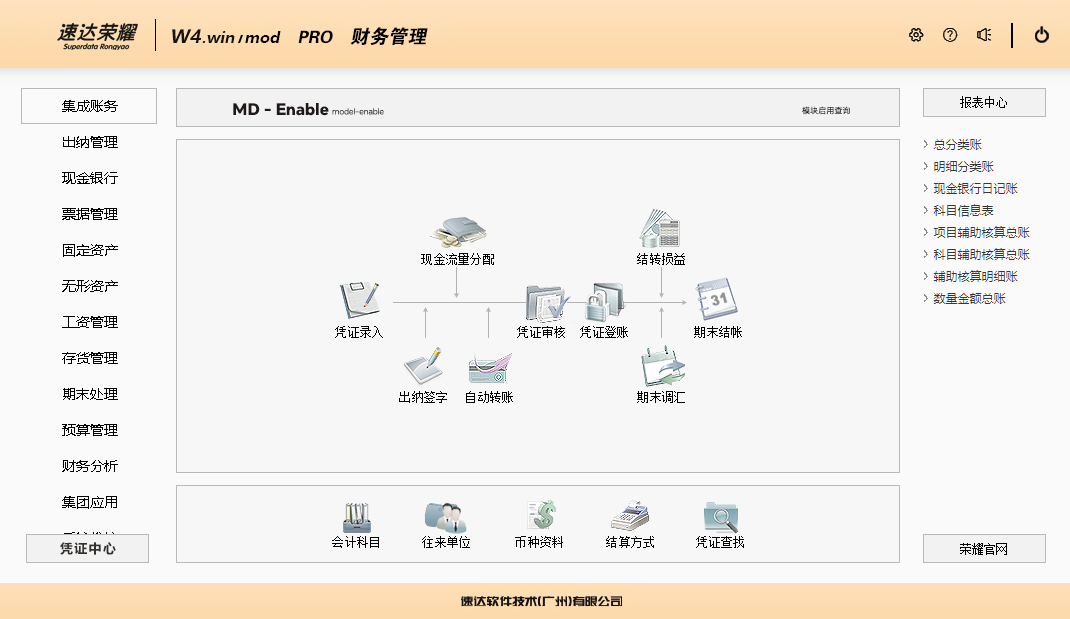1070x619 pixels.
Task: Click the 现金流量分配 cash flow icon
Action: click(457, 232)
